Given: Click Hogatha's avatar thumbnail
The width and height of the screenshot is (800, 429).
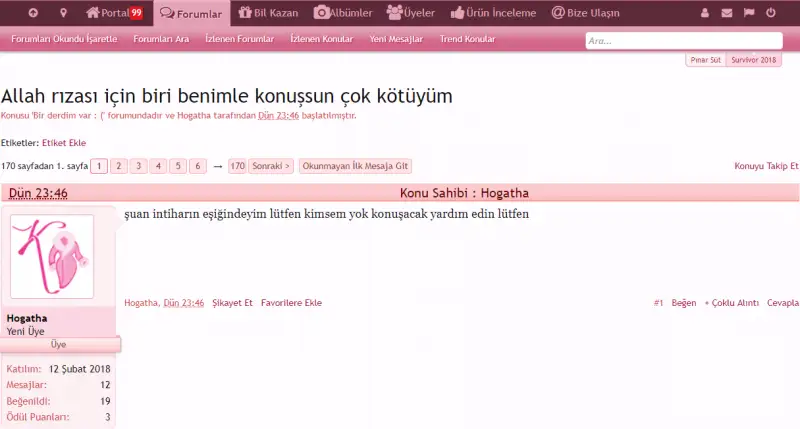Looking at the screenshot, I should pos(52,256).
